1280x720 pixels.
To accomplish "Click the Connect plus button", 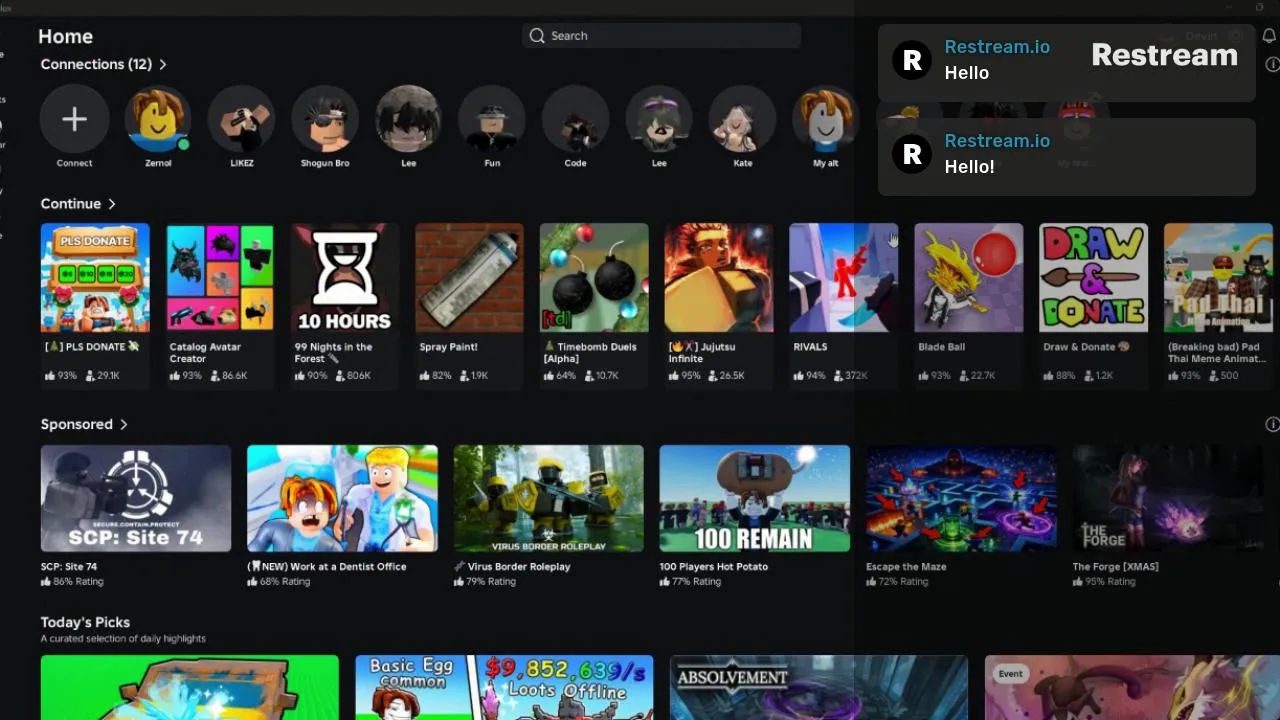I will tap(74, 119).
